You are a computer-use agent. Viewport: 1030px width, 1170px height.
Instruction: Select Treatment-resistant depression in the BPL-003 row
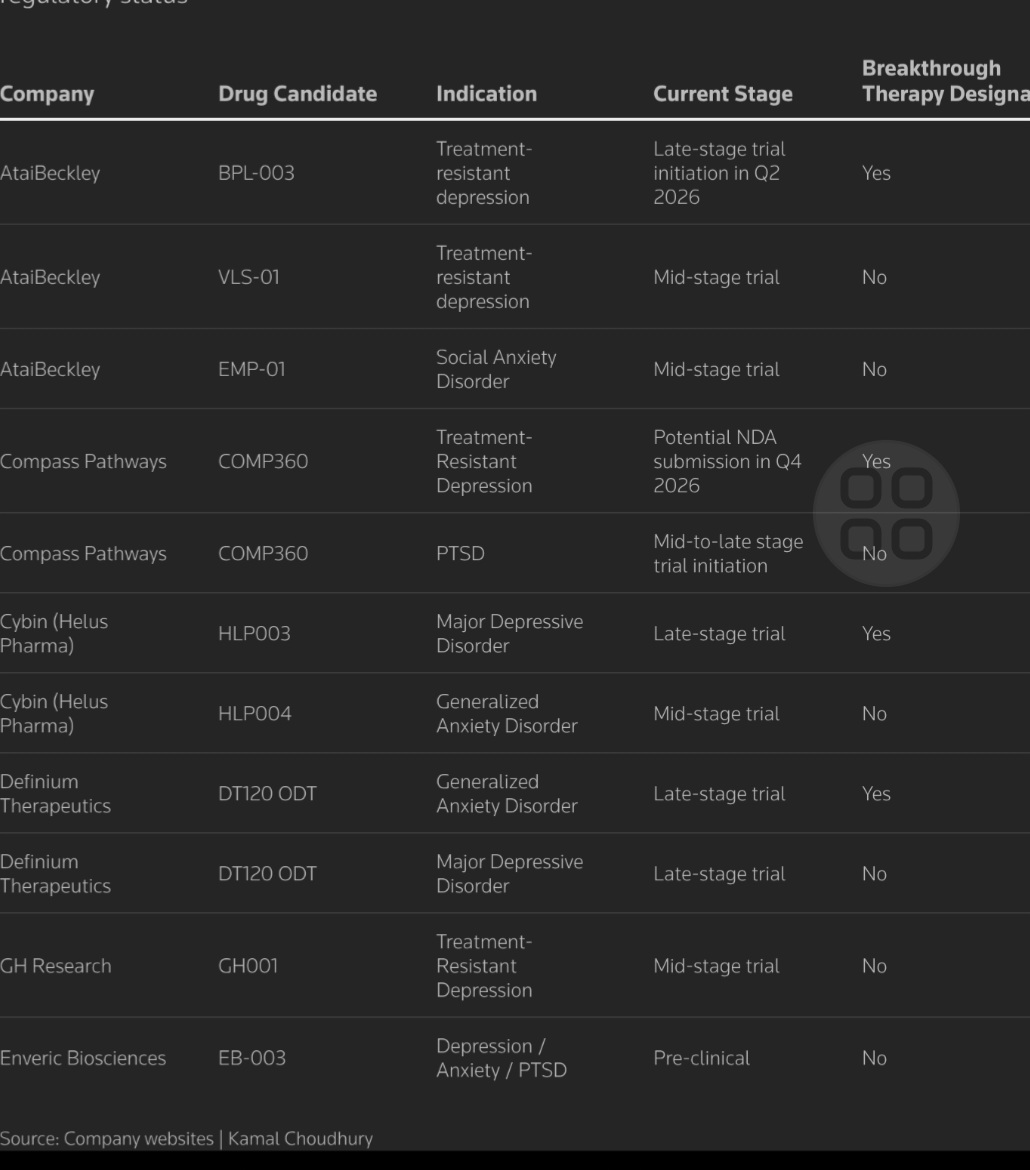pos(484,173)
